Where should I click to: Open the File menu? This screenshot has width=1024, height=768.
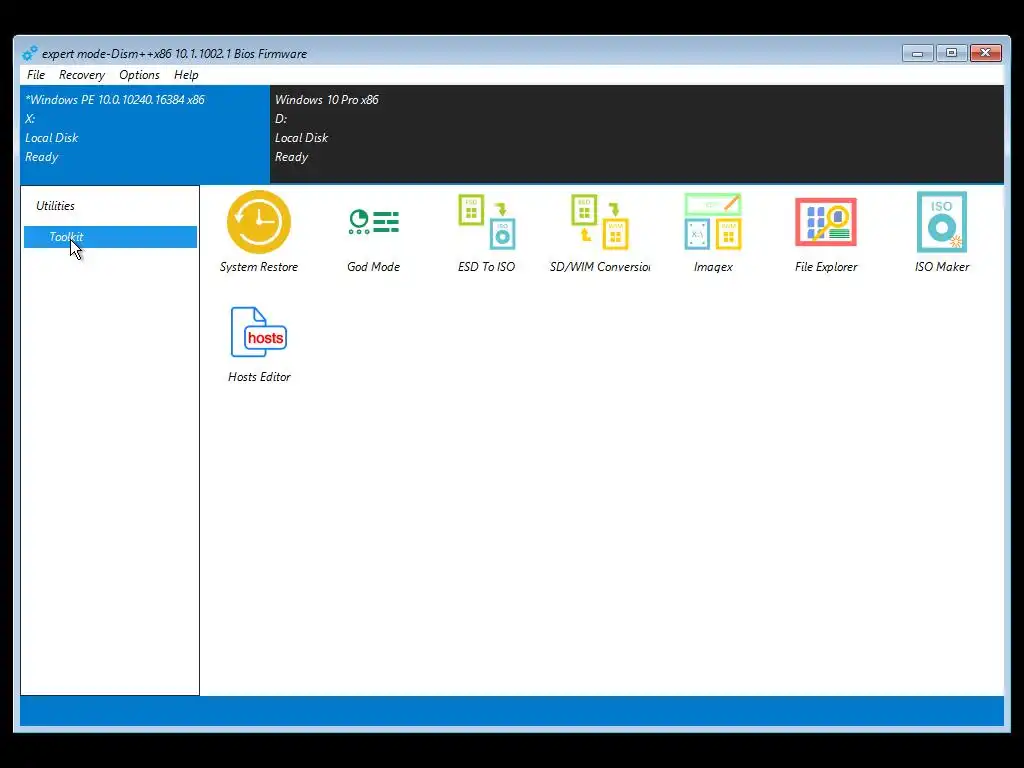(36, 75)
